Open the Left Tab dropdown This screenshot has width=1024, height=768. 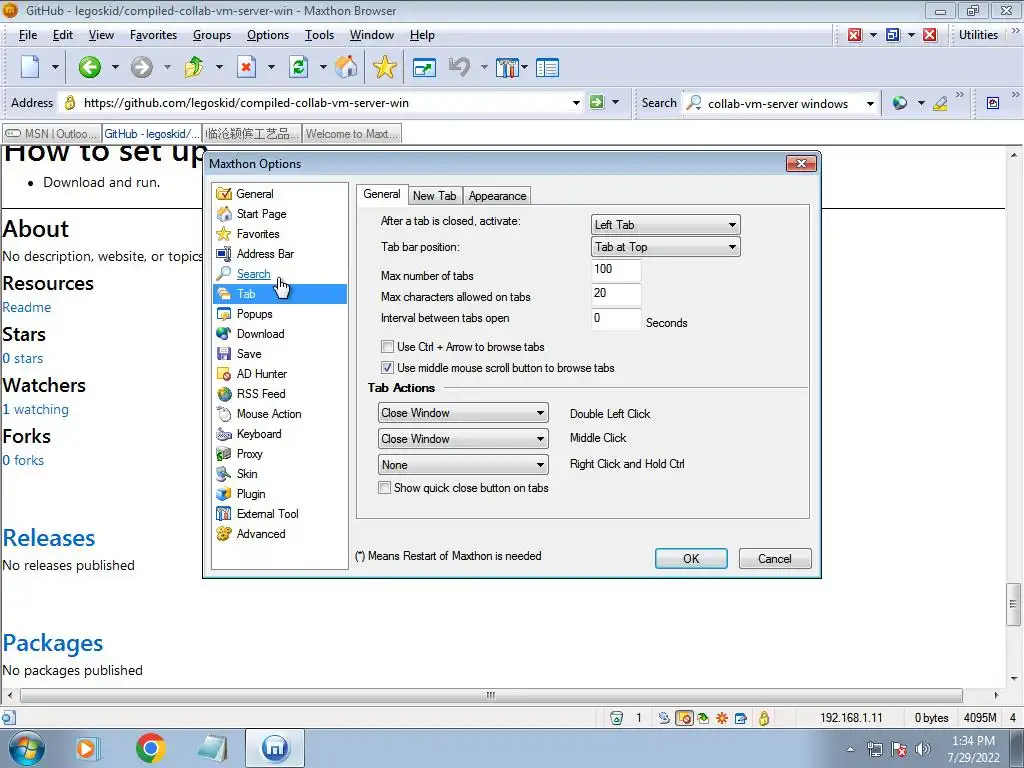[665, 225]
